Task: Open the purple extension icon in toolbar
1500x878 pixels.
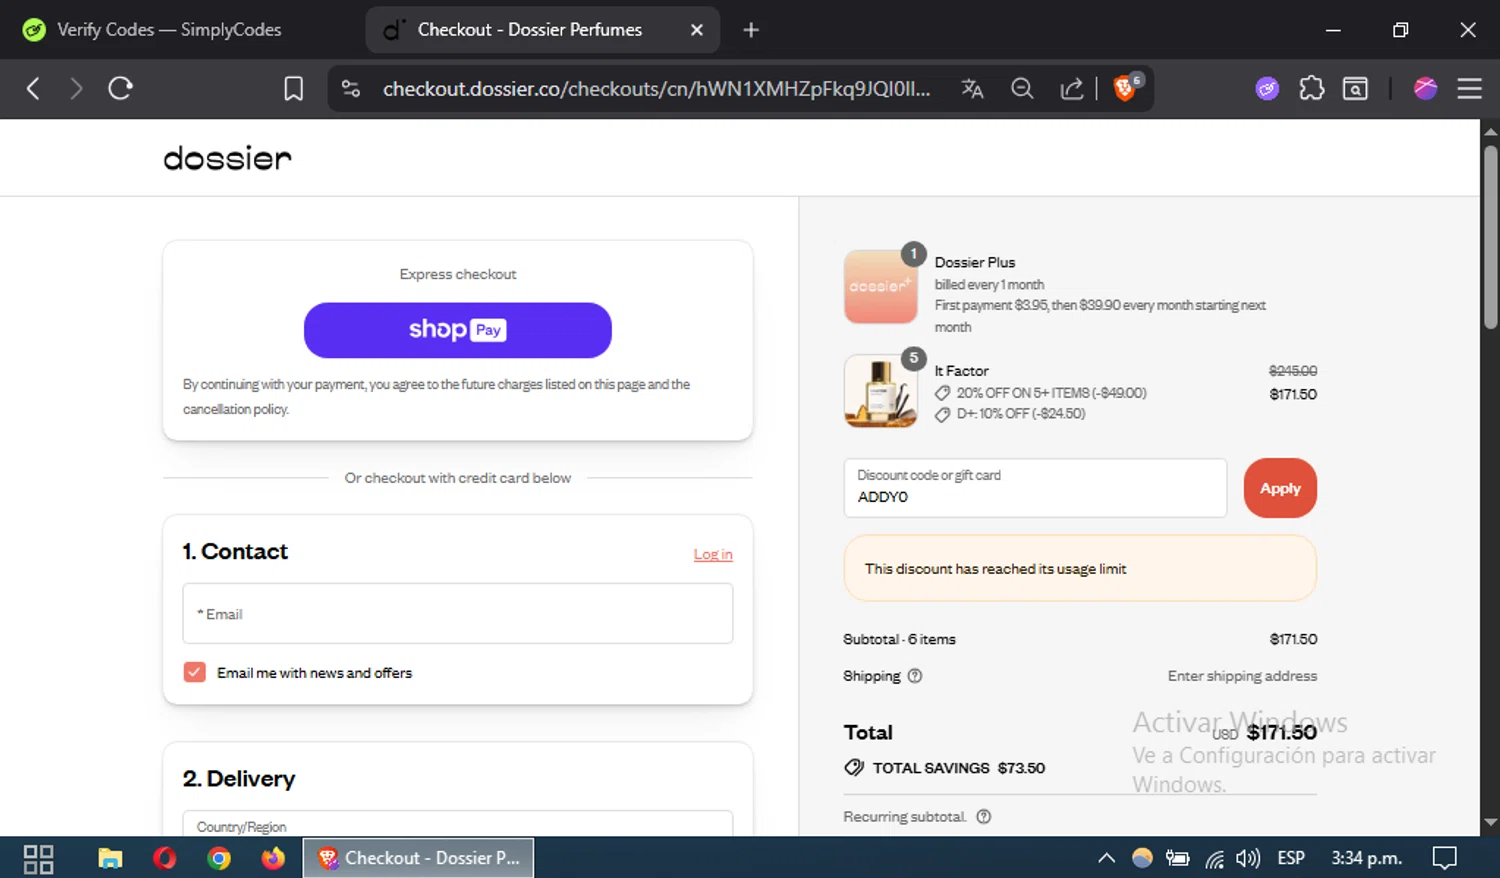Action: coord(1267,89)
